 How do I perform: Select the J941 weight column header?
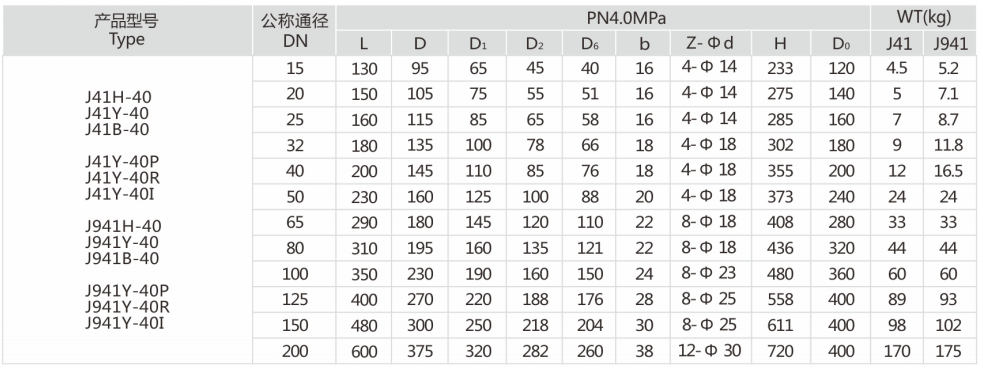click(949, 43)
